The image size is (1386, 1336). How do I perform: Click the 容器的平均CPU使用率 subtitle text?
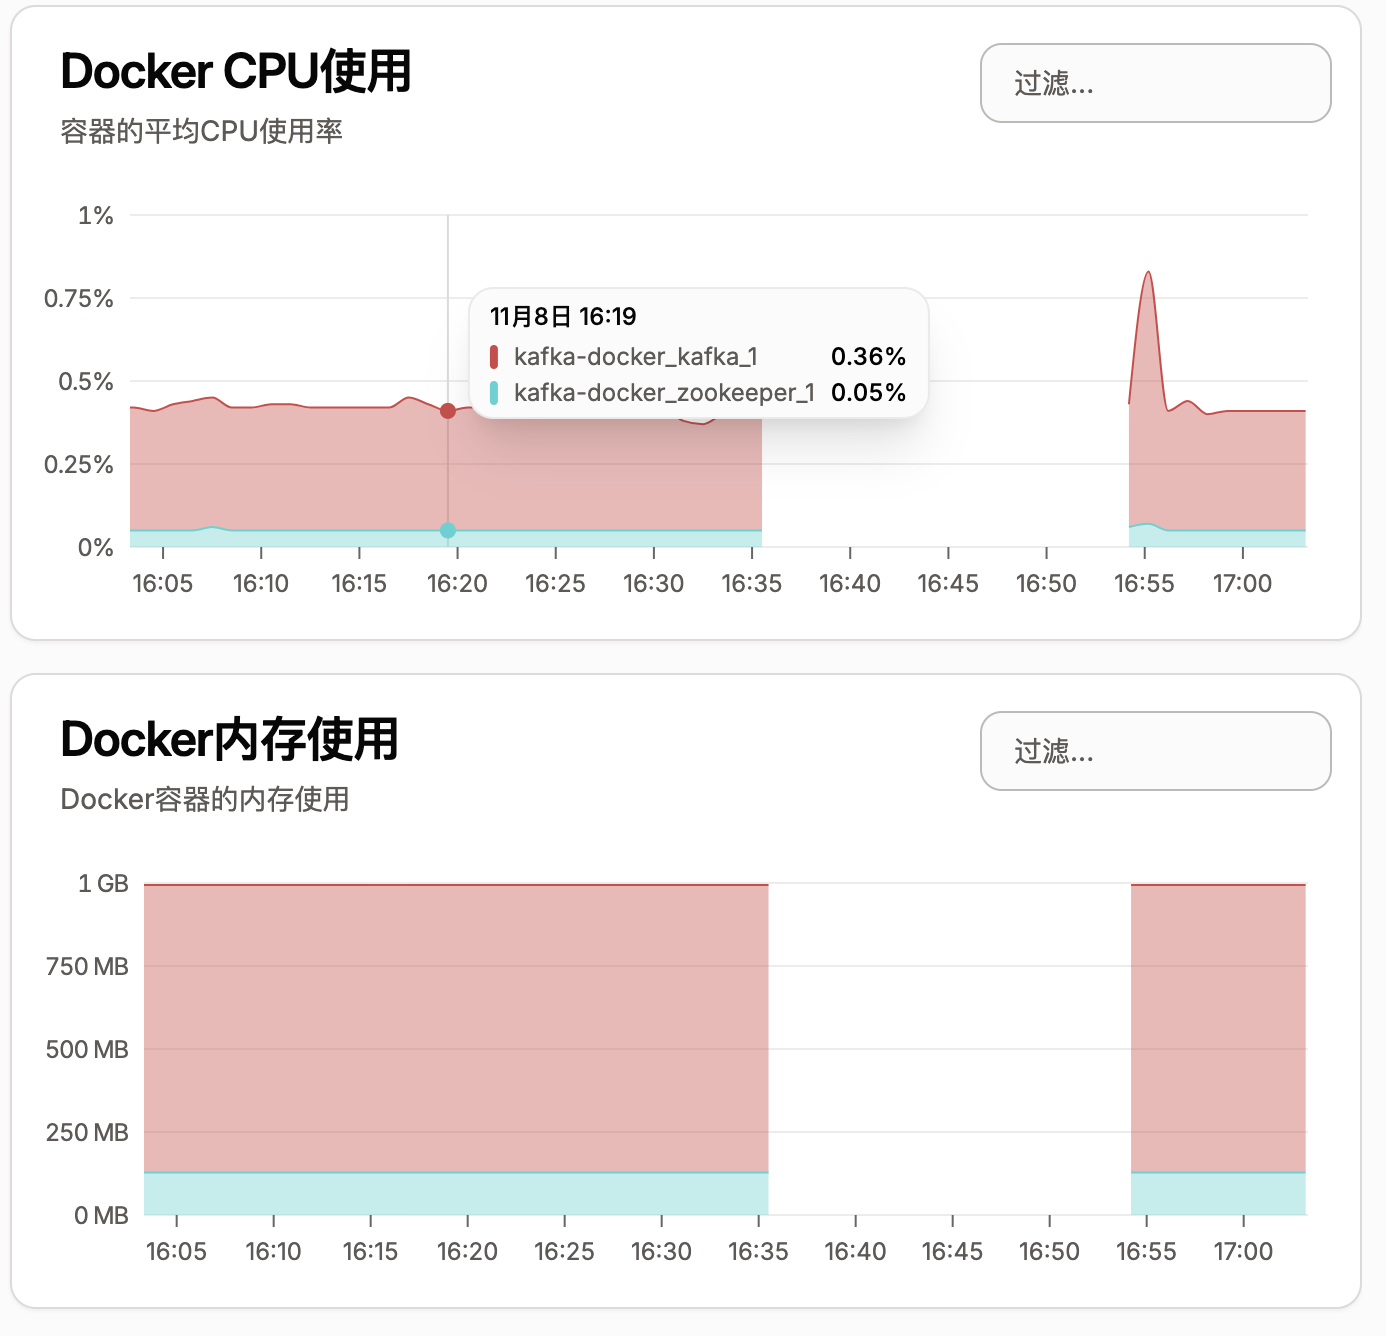click(202, 131)
